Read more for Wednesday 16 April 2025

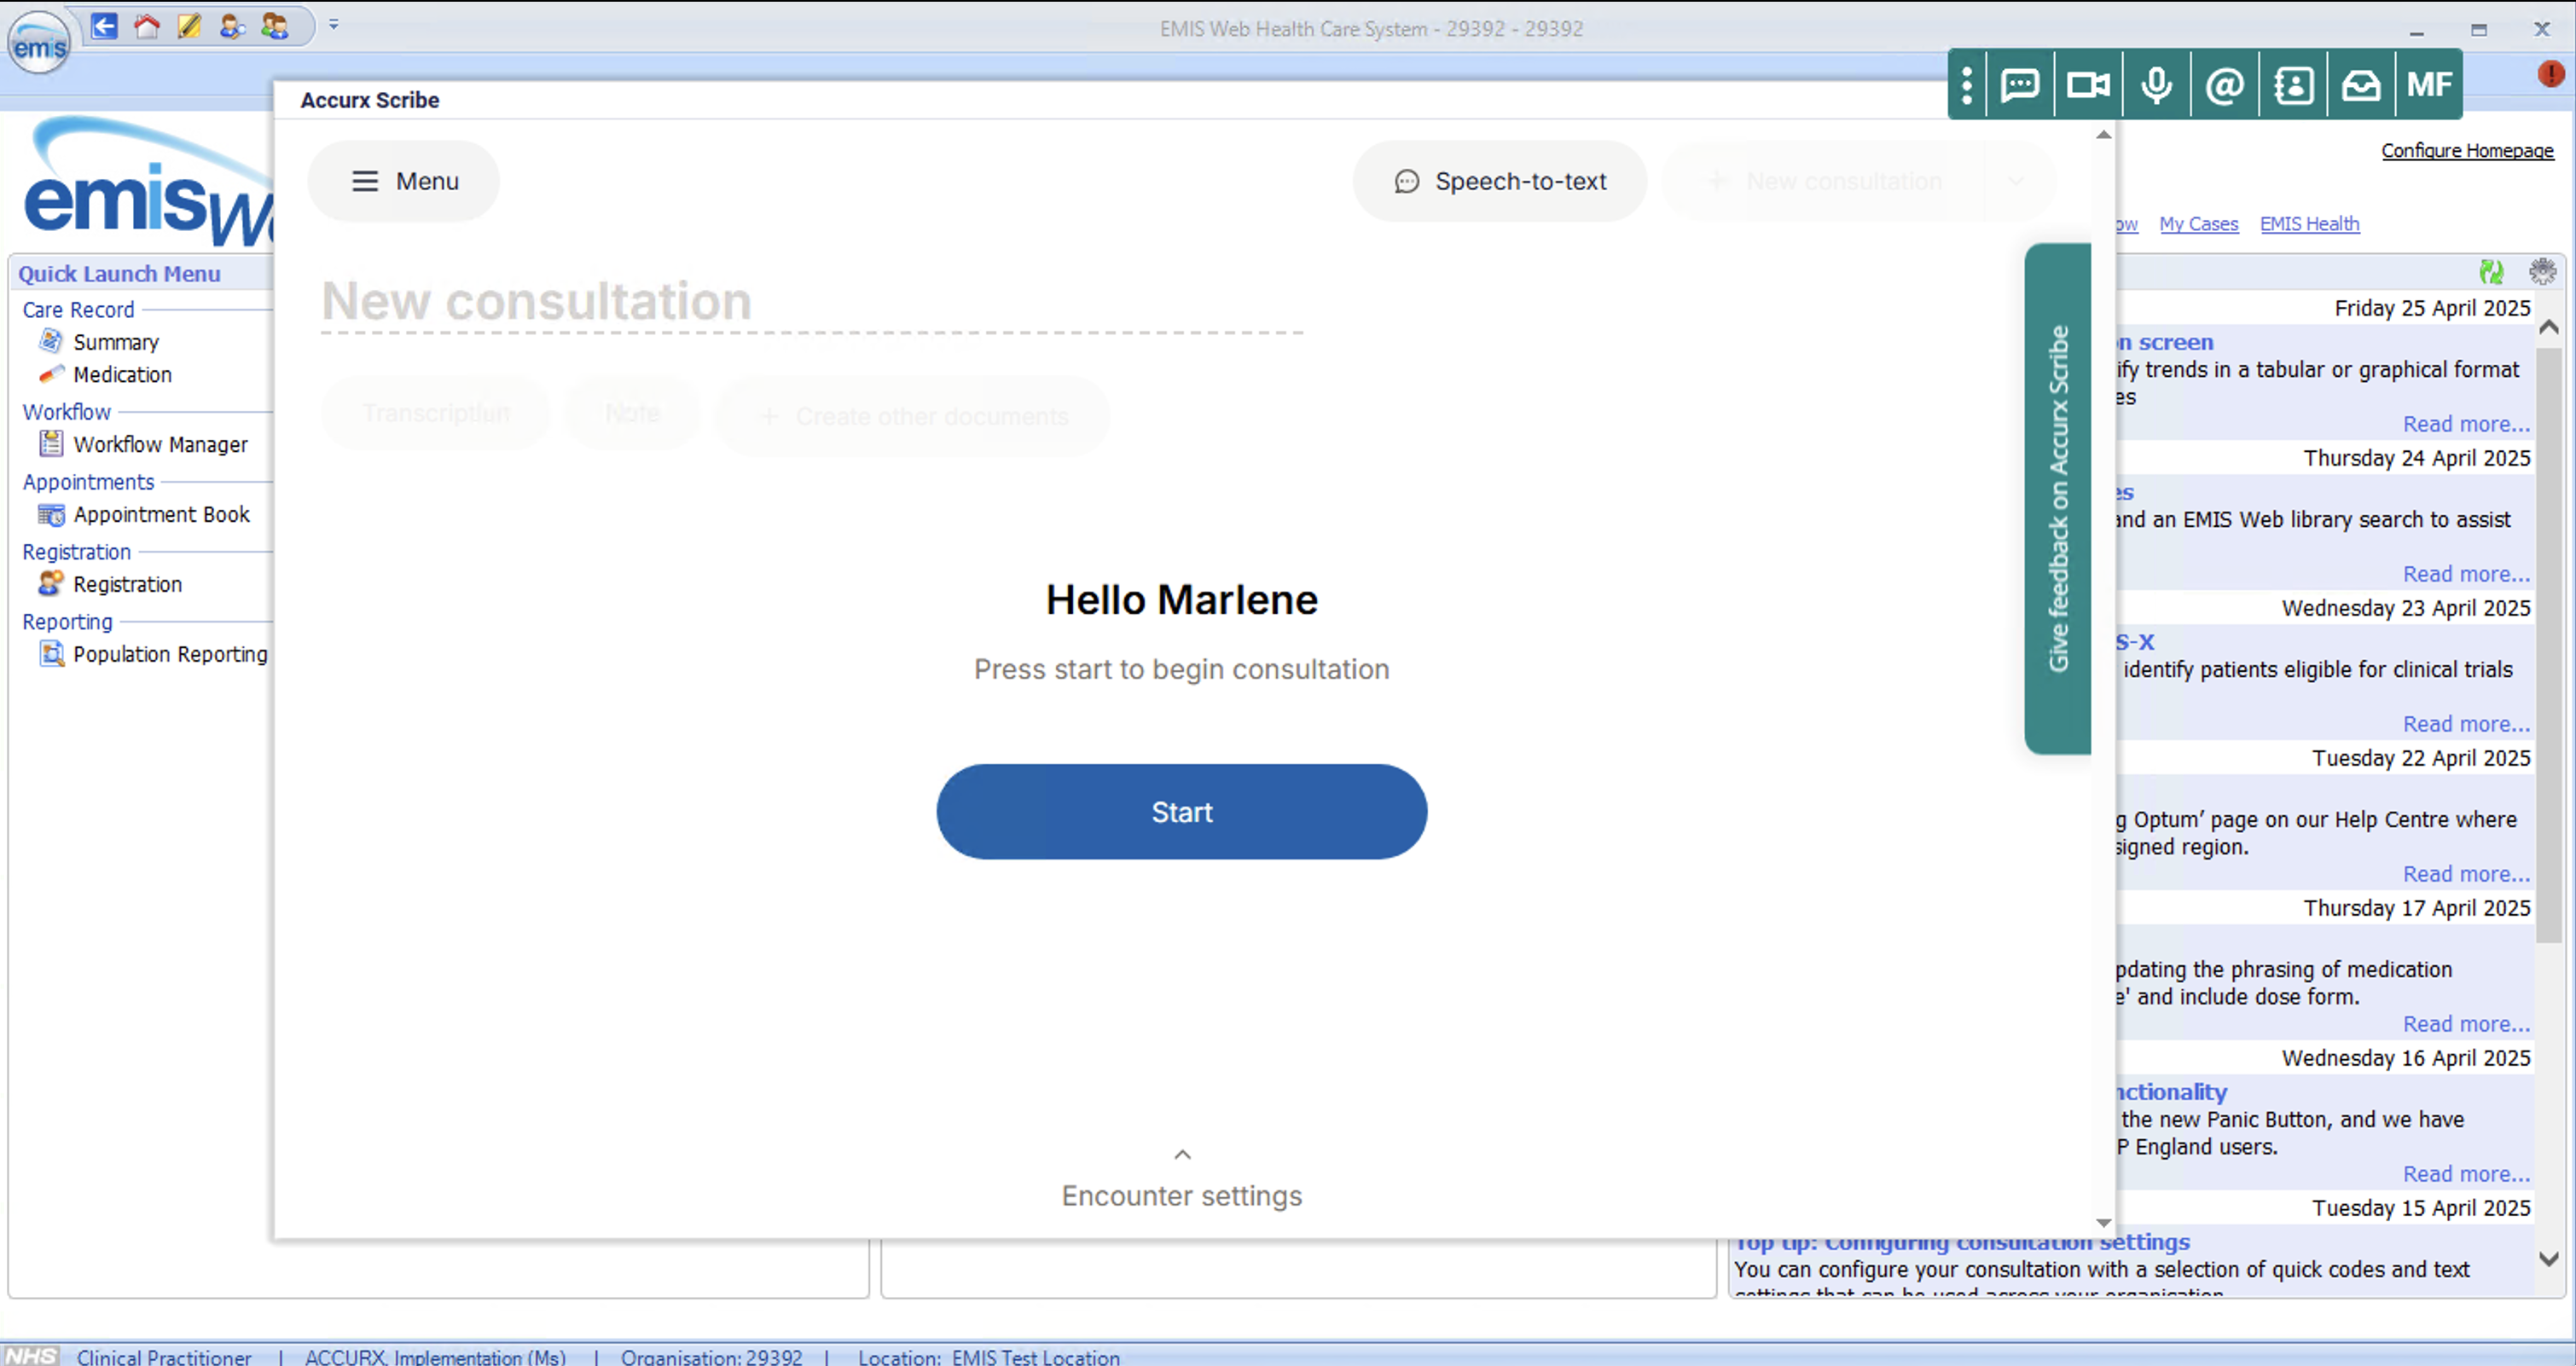point(2466,1175)
